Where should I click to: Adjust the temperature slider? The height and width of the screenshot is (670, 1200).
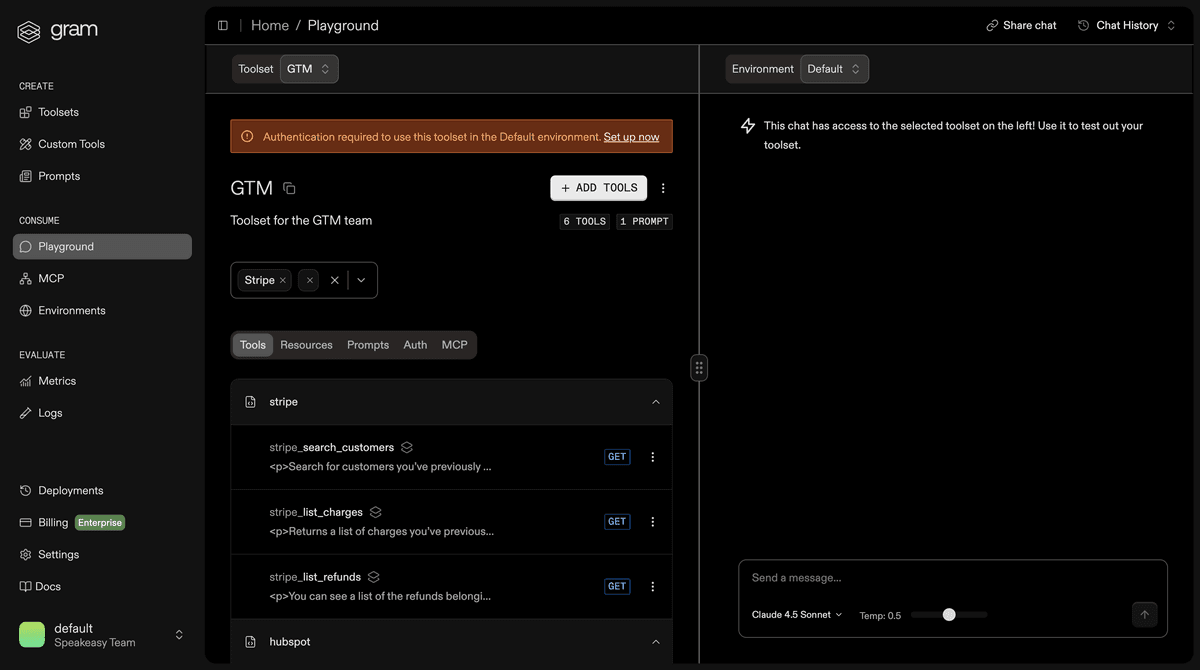click(x=948, y=614)
